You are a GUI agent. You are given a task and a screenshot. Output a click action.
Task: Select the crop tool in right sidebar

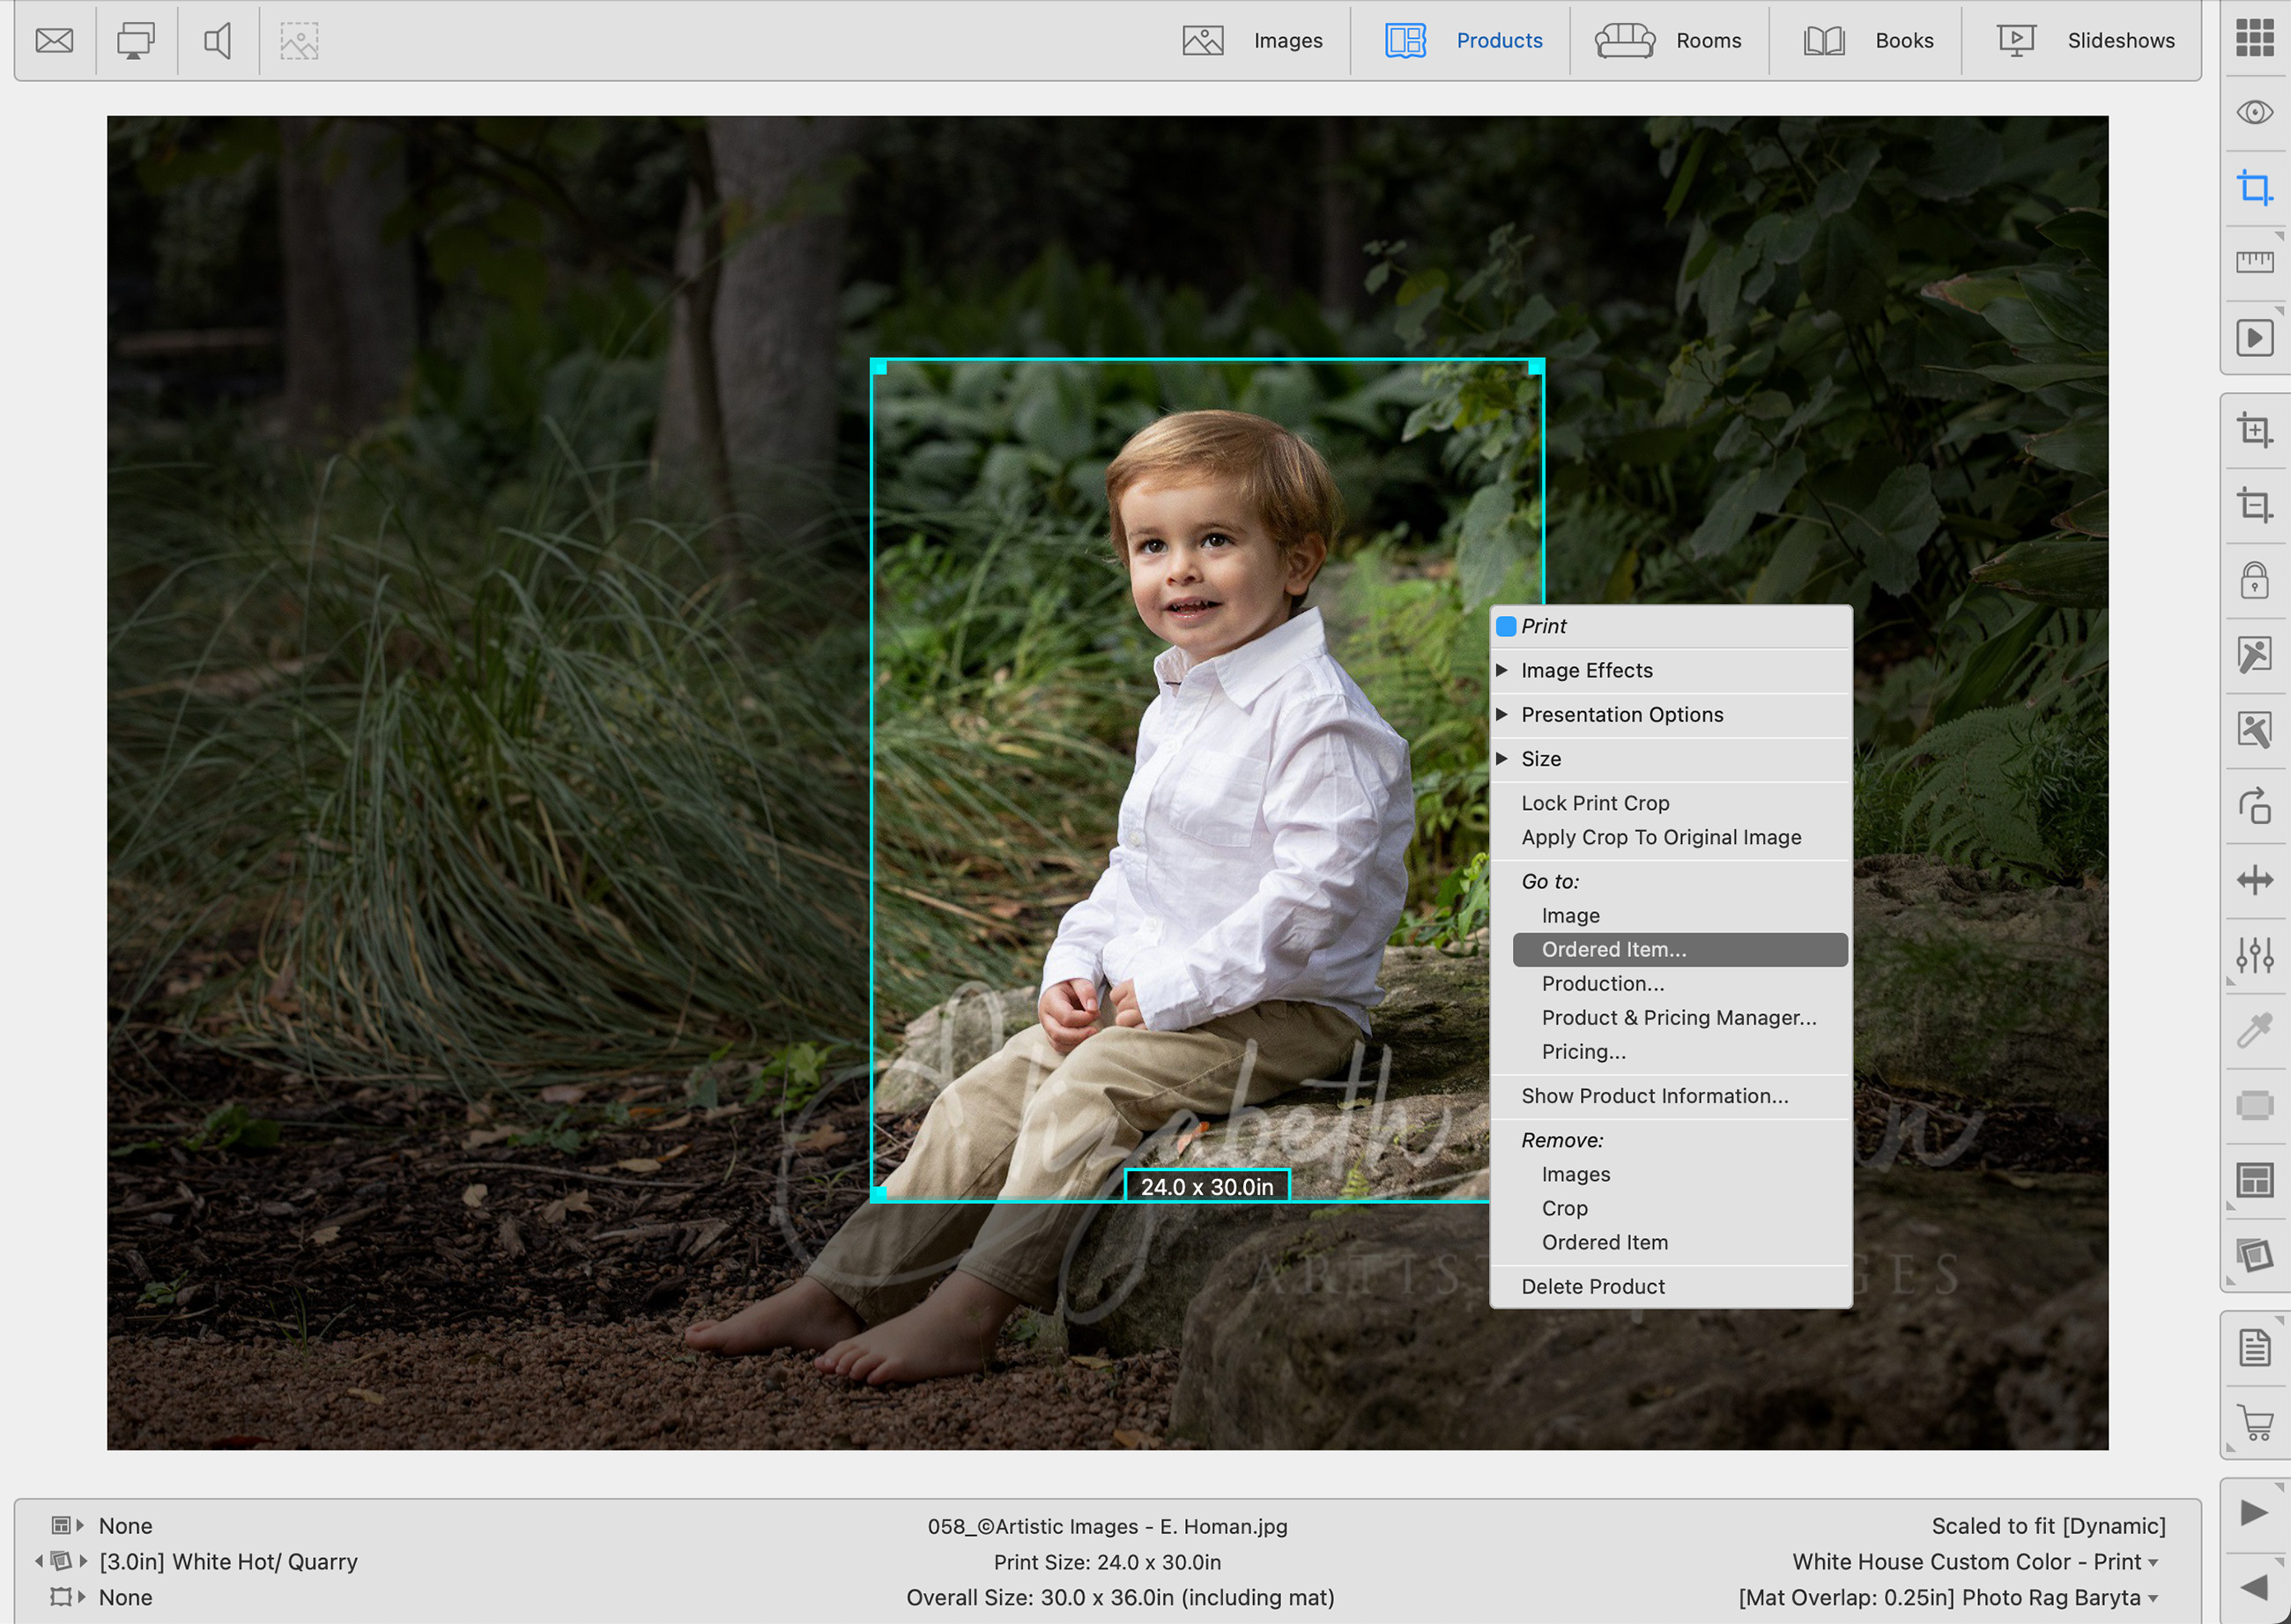coord(2254,187)
